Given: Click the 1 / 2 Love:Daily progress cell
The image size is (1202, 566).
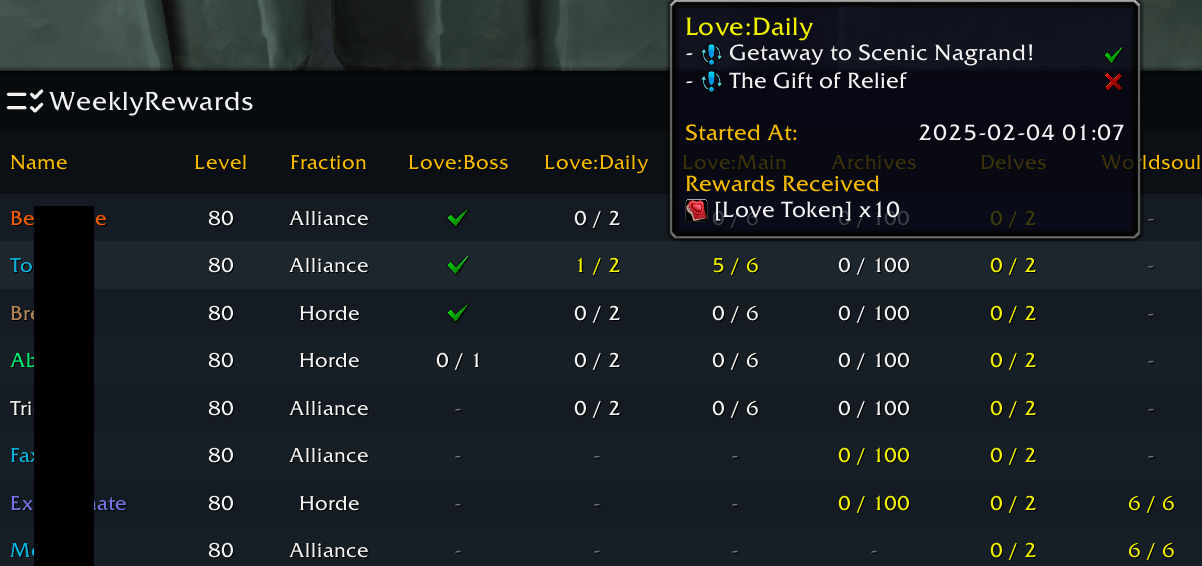Looking at the screenshot, I should tap(597, 265).
